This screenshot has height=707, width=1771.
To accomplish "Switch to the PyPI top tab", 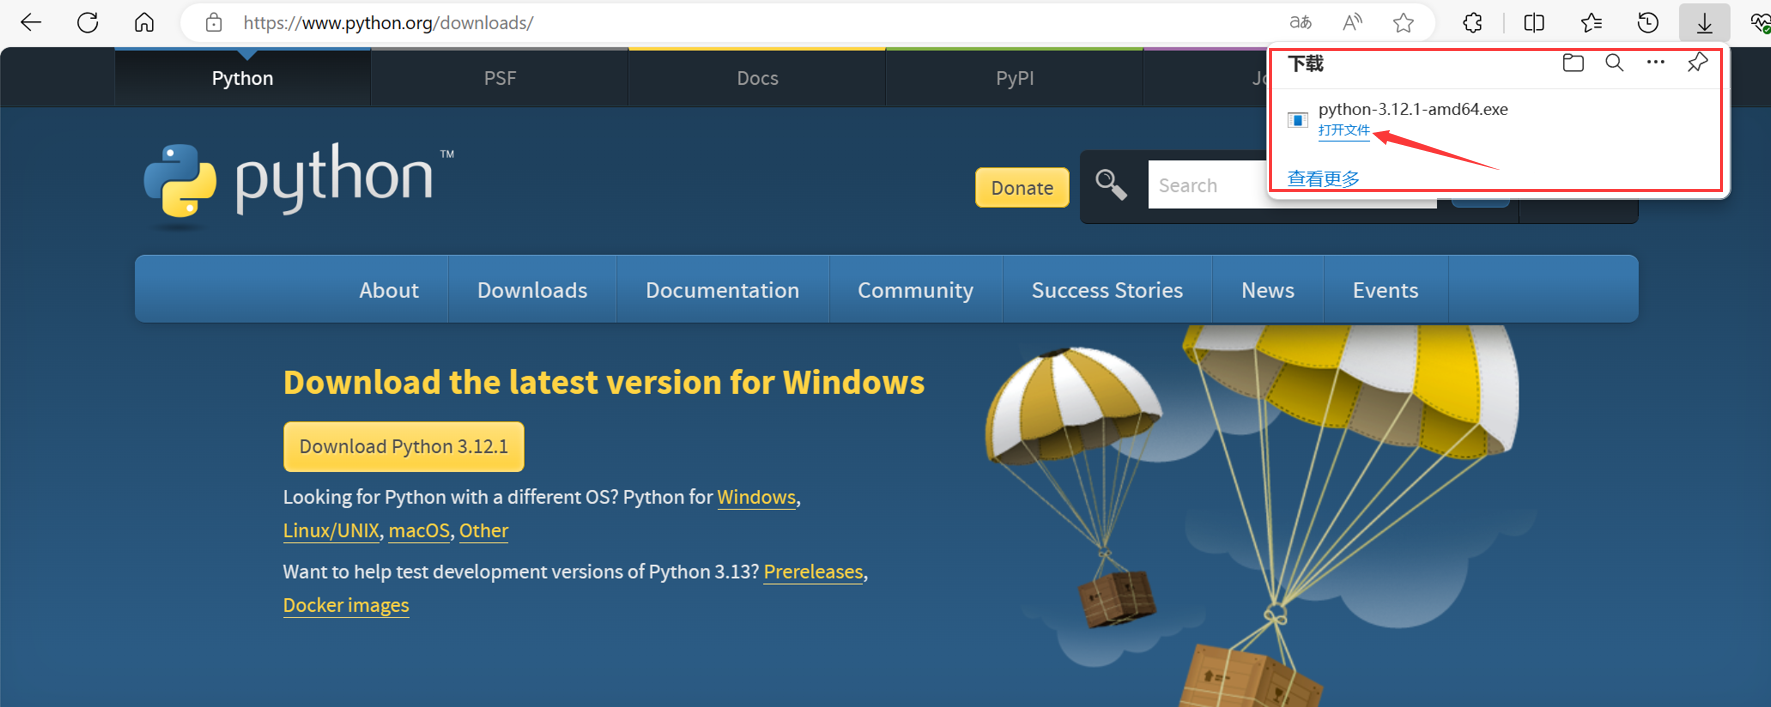I will (x=1014, y=78).
